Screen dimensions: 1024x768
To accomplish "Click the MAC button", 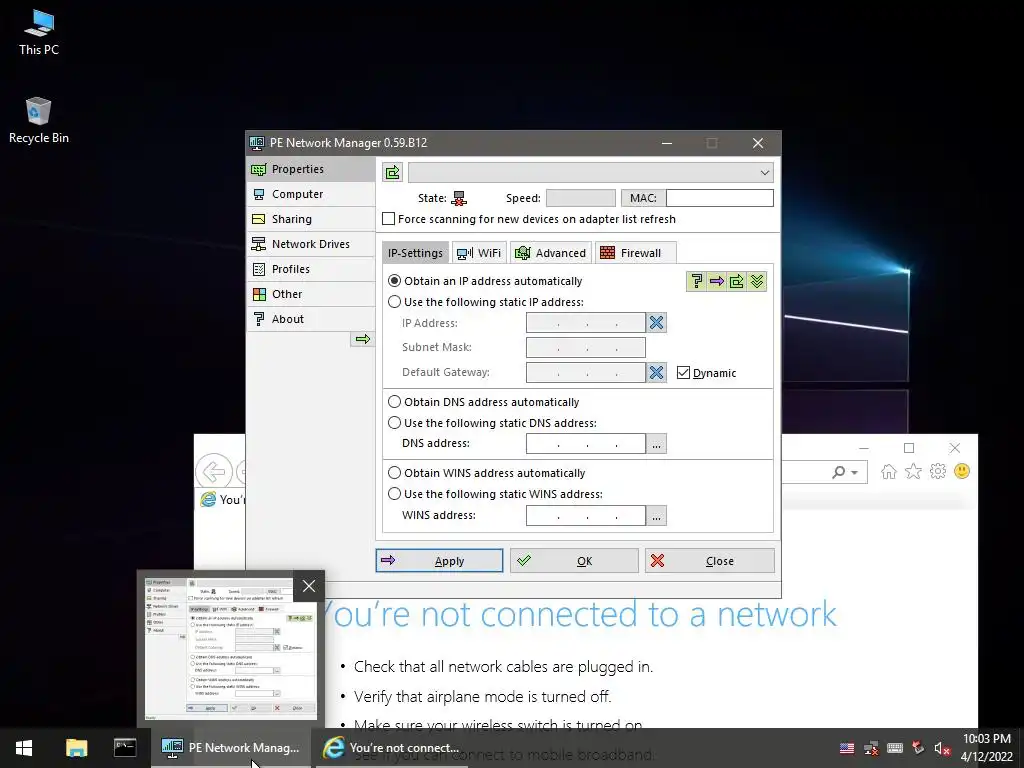I will [643, 198].
